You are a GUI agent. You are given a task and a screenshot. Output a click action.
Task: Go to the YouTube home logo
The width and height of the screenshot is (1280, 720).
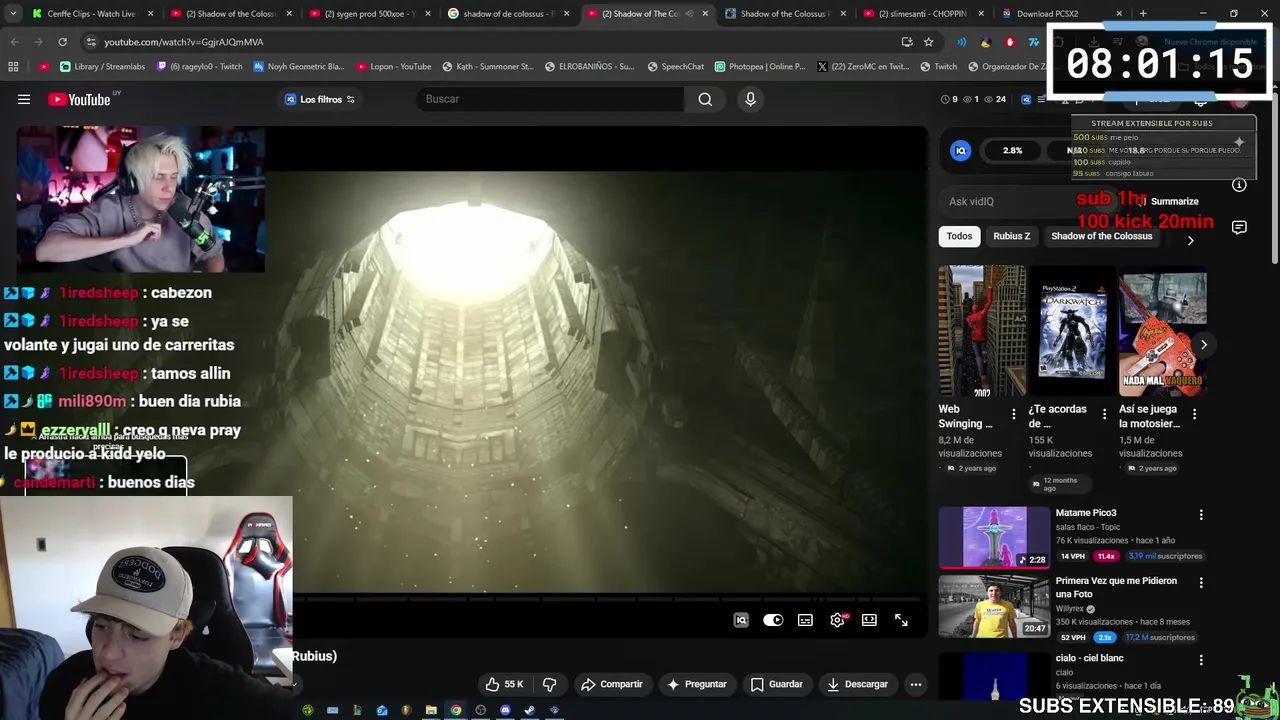click(79, 99)
